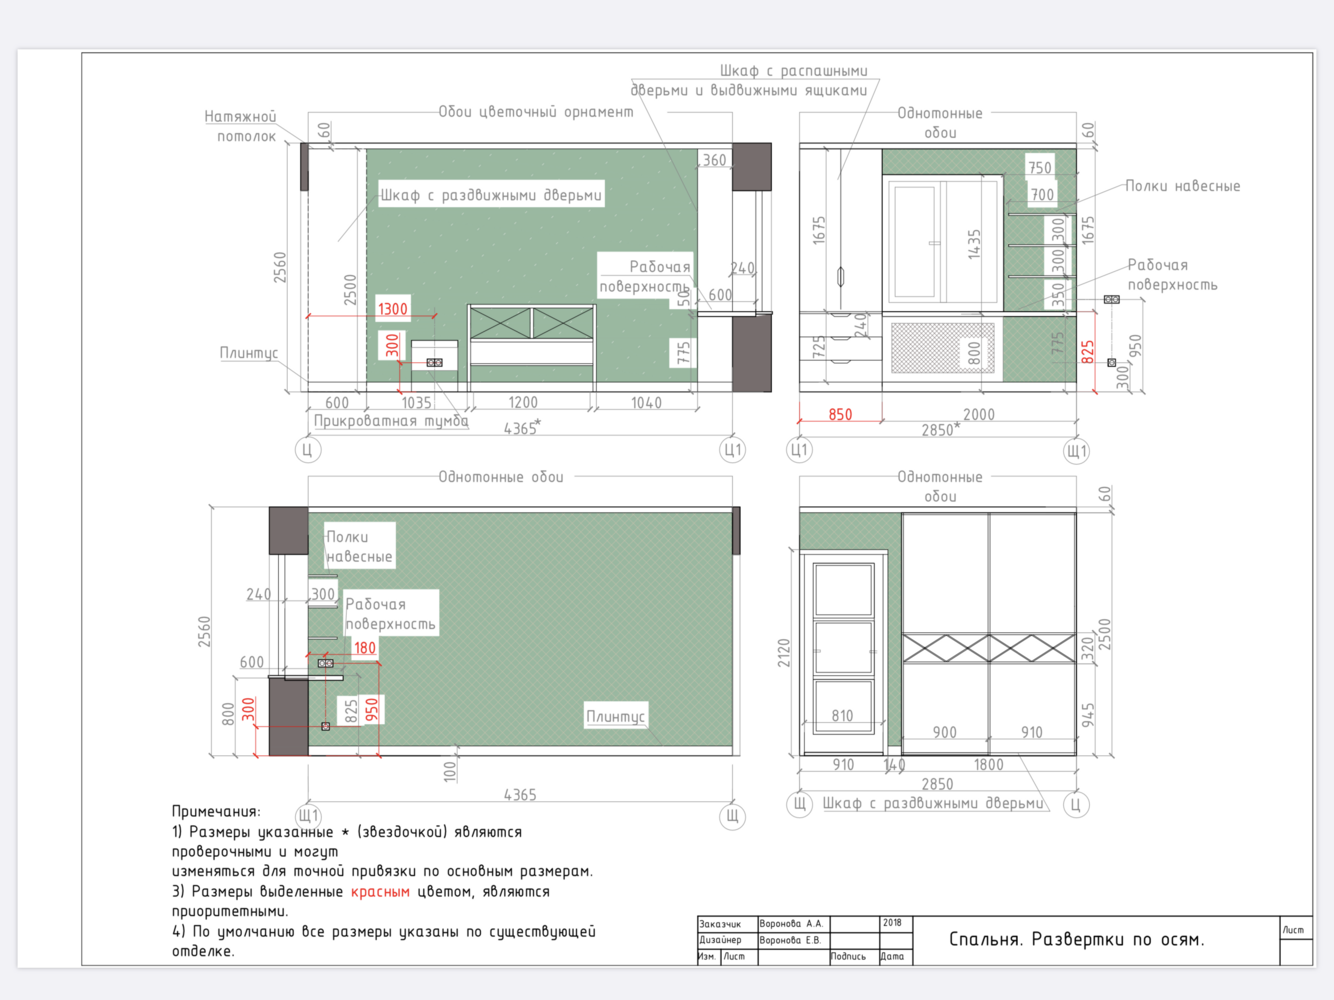This screenshot has height=1000, width=1334.
Task: Select the upper socket symbol beside red 825 dimension
Action: click(1111, 299)
